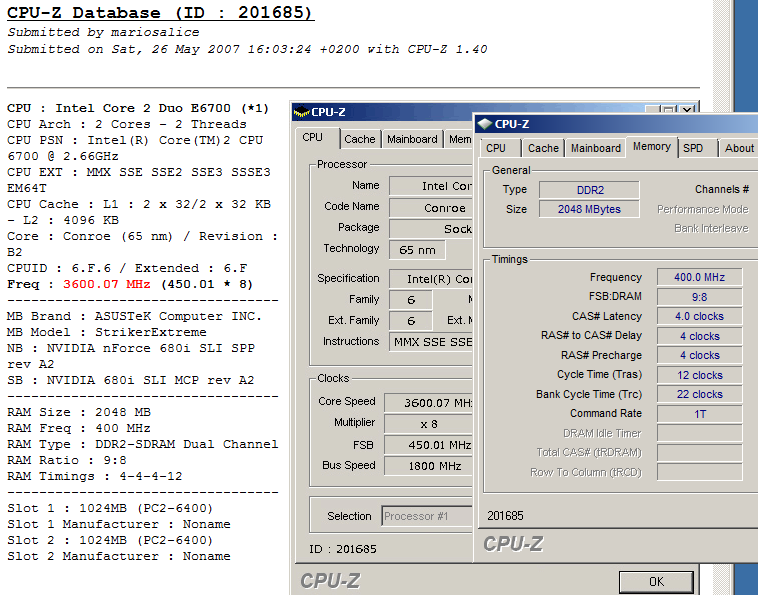
Task: Select the Memory tab in the front CPU-Z window
Action: point(652,146)
